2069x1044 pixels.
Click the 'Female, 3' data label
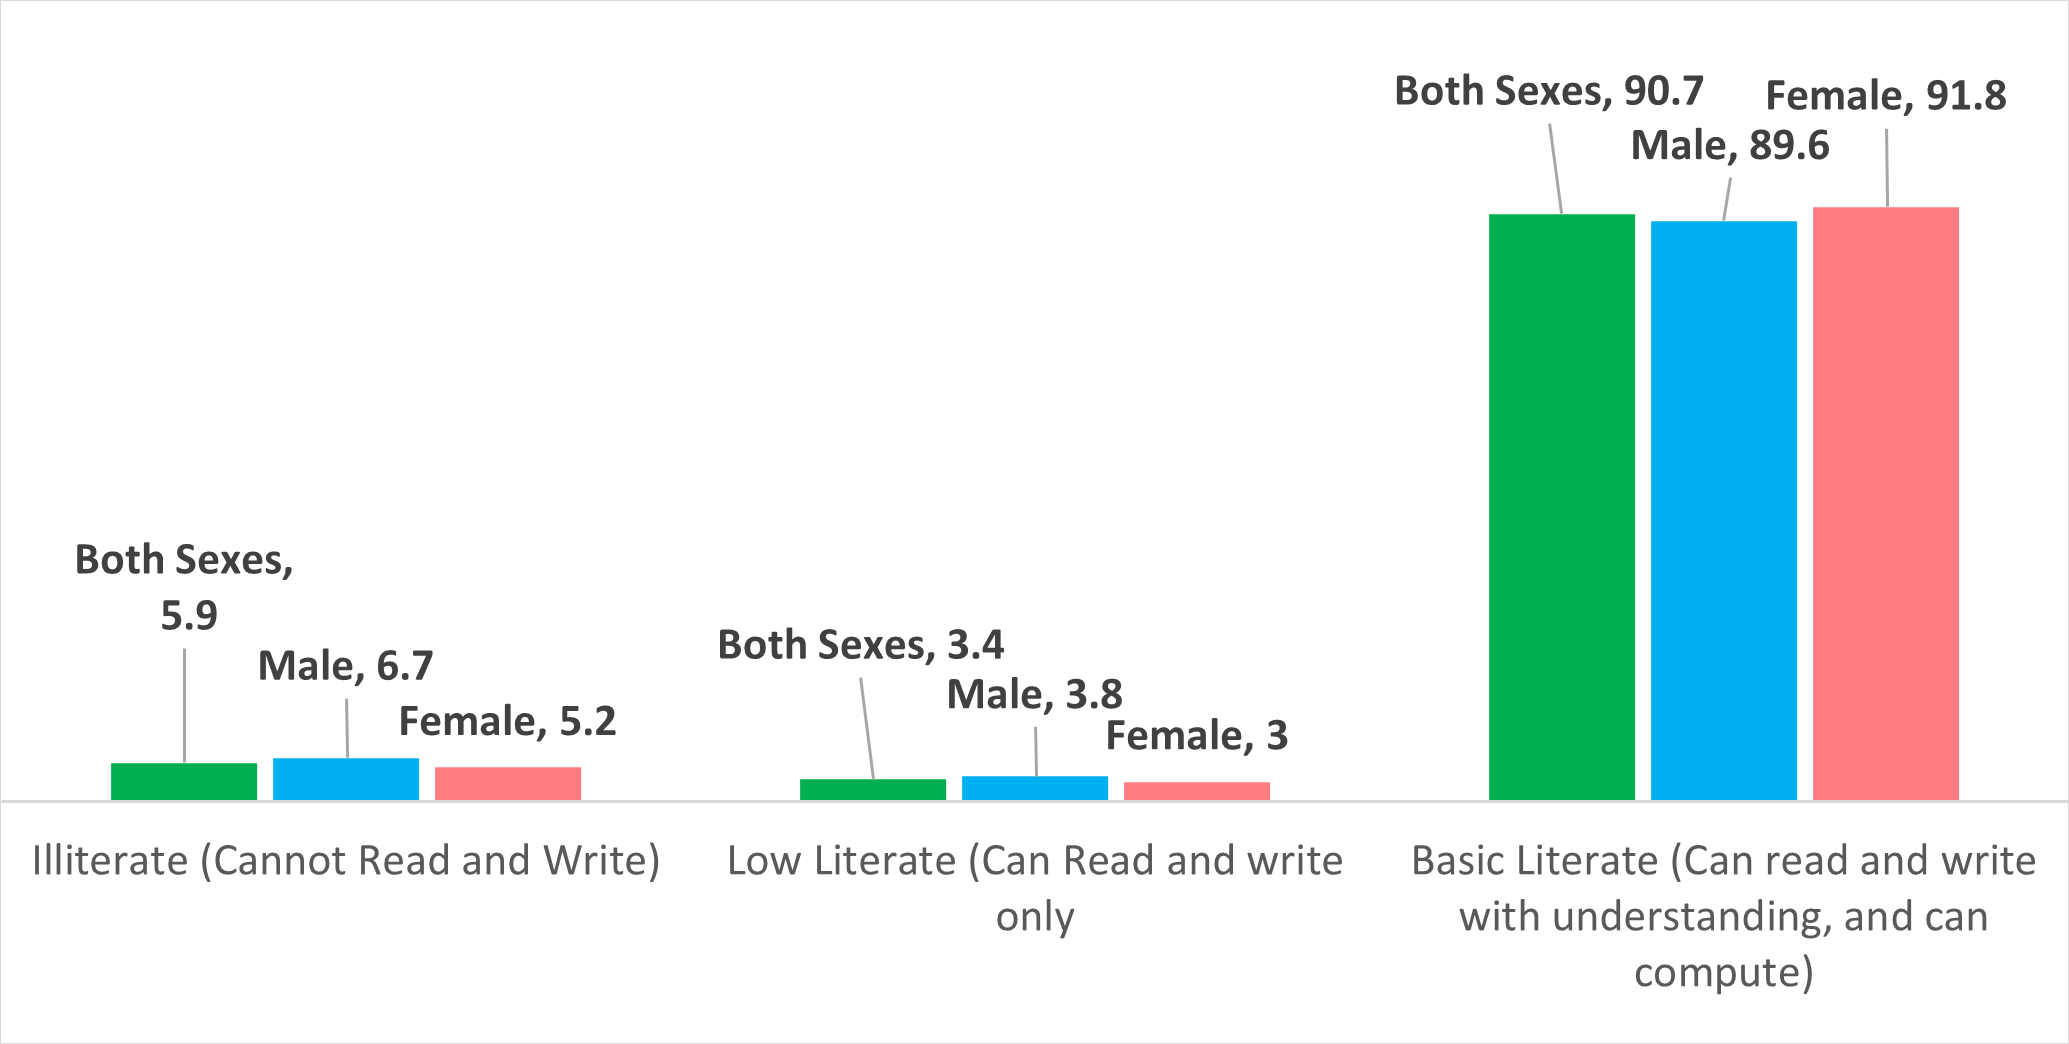tap(1197, 736)
